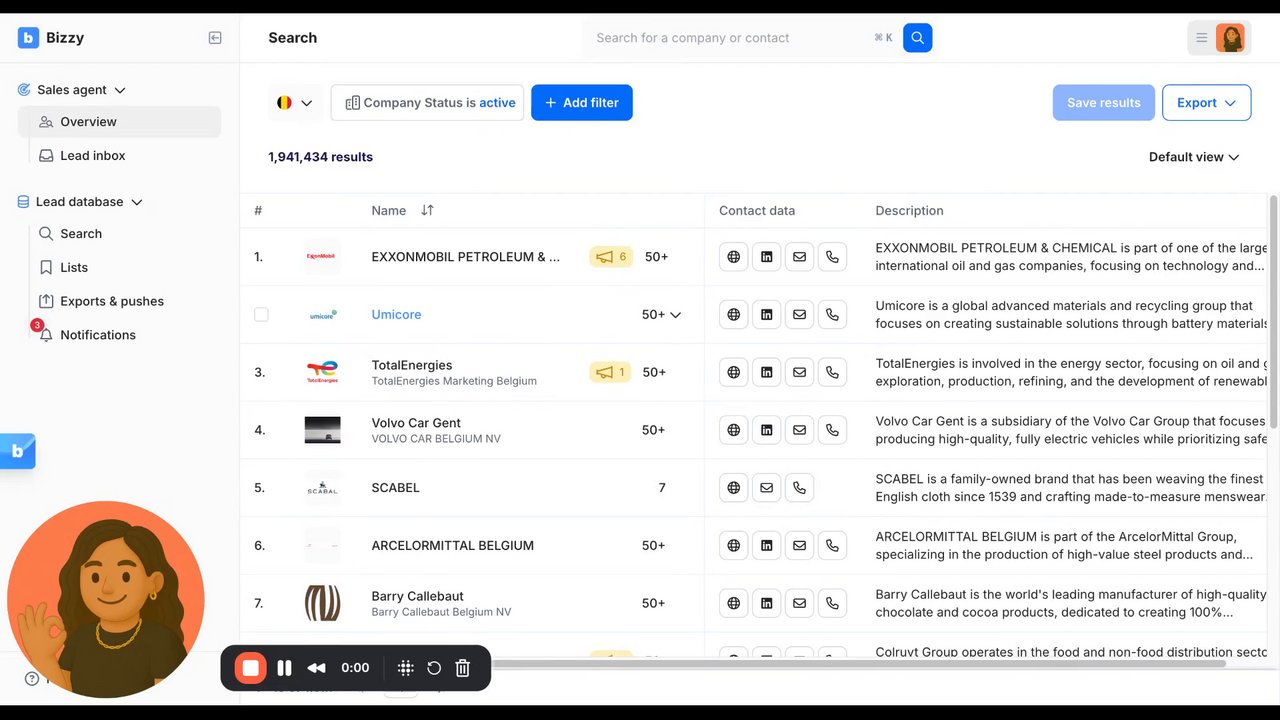Open website globe icon for Barry Callebaut
This screenshot has width=1280, height=720.
pyautogui.click(x=734, y=603)
